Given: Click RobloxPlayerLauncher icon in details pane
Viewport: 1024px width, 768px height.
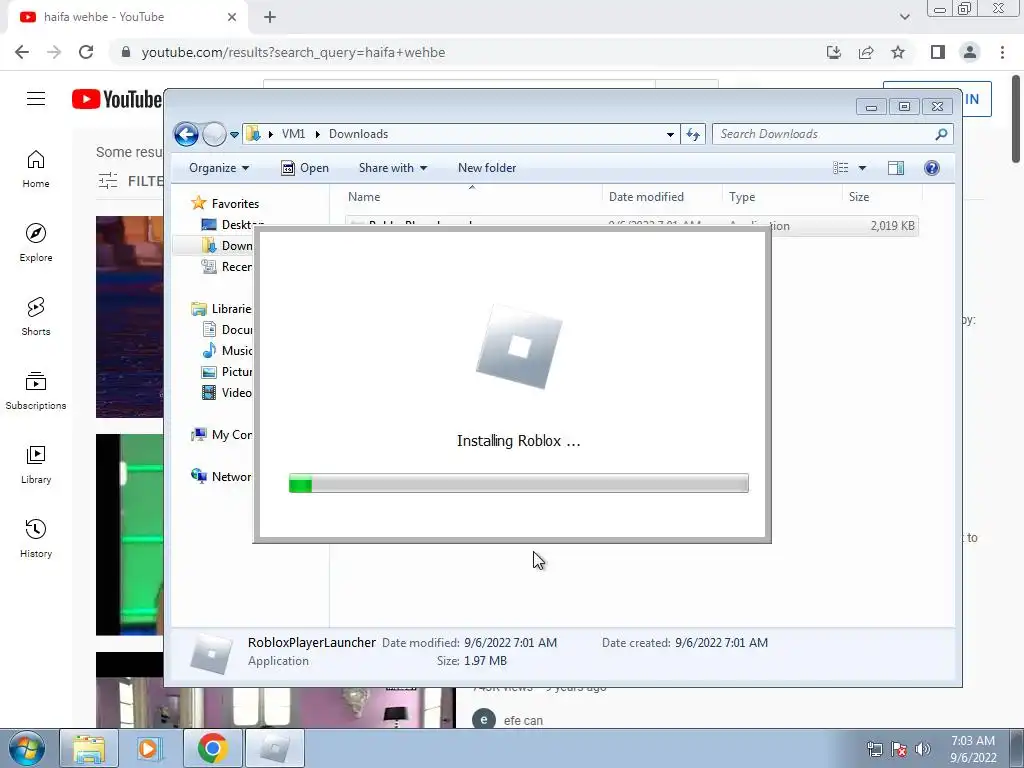Looking at the screenshot, I should pos(211,653).
